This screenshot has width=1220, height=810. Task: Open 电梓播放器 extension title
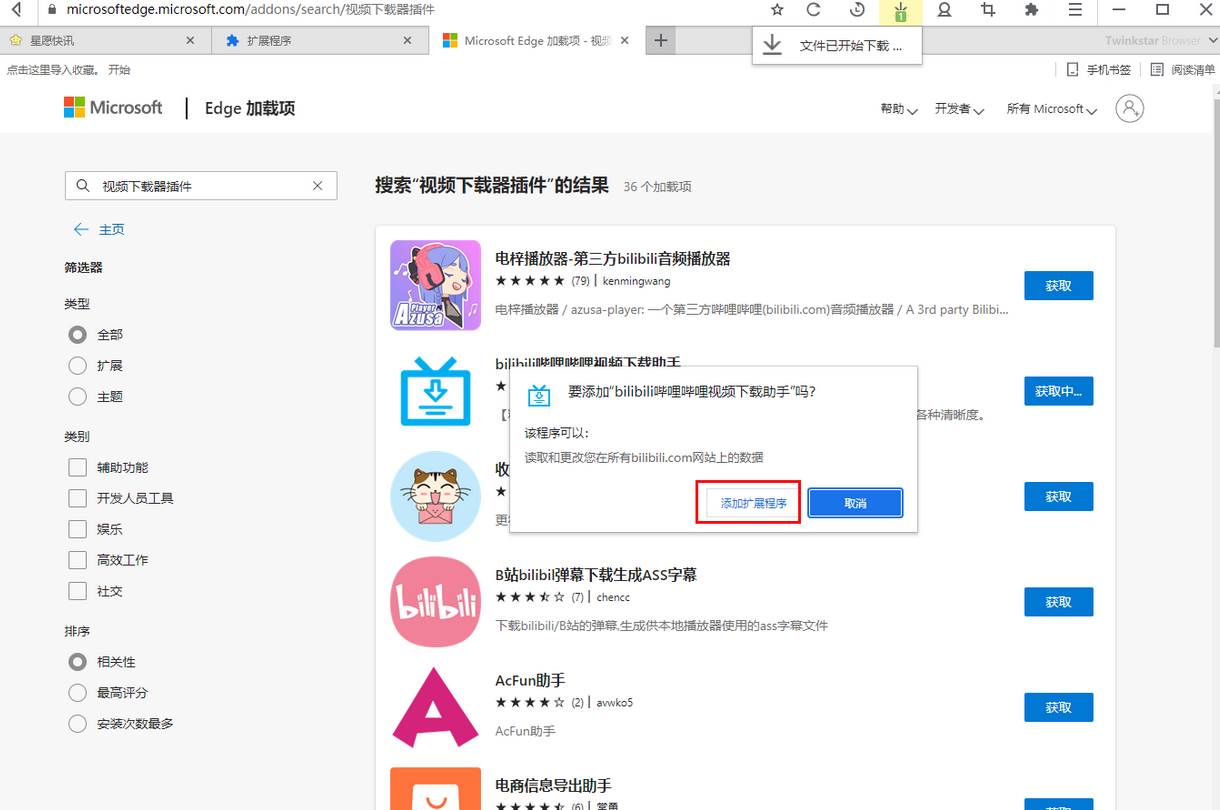[613, 258]
